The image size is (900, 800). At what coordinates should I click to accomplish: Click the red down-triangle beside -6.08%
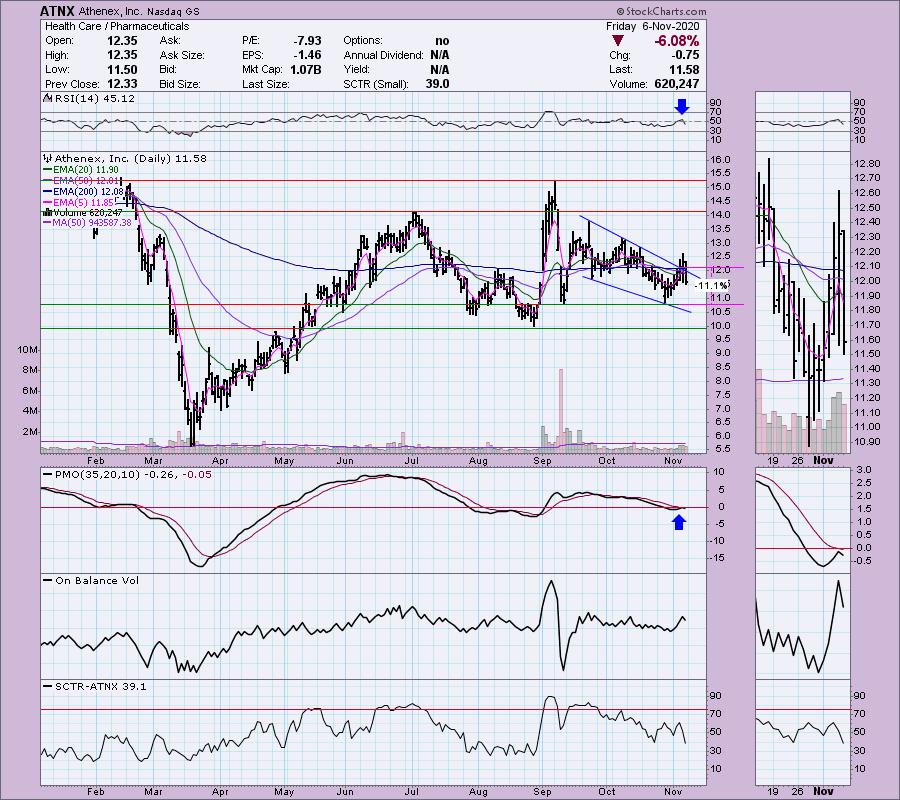coord(618,41)
